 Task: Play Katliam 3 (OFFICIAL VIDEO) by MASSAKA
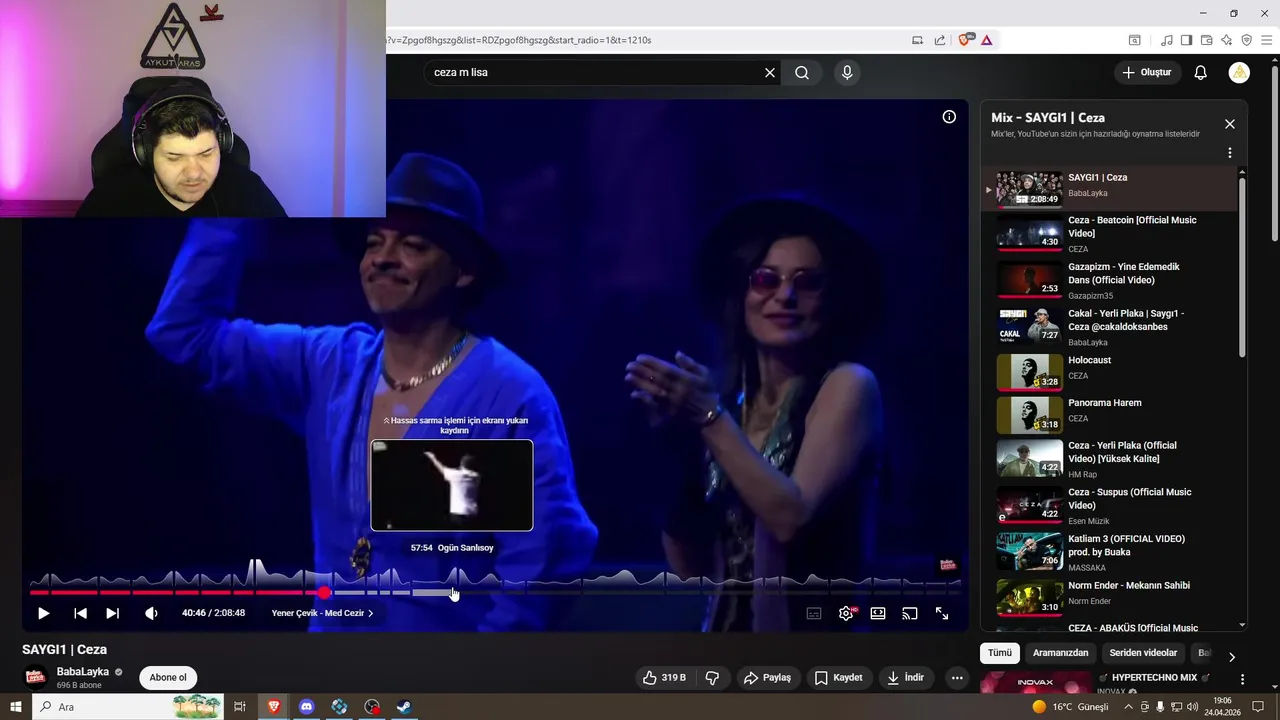click(x=1109, y=552)
